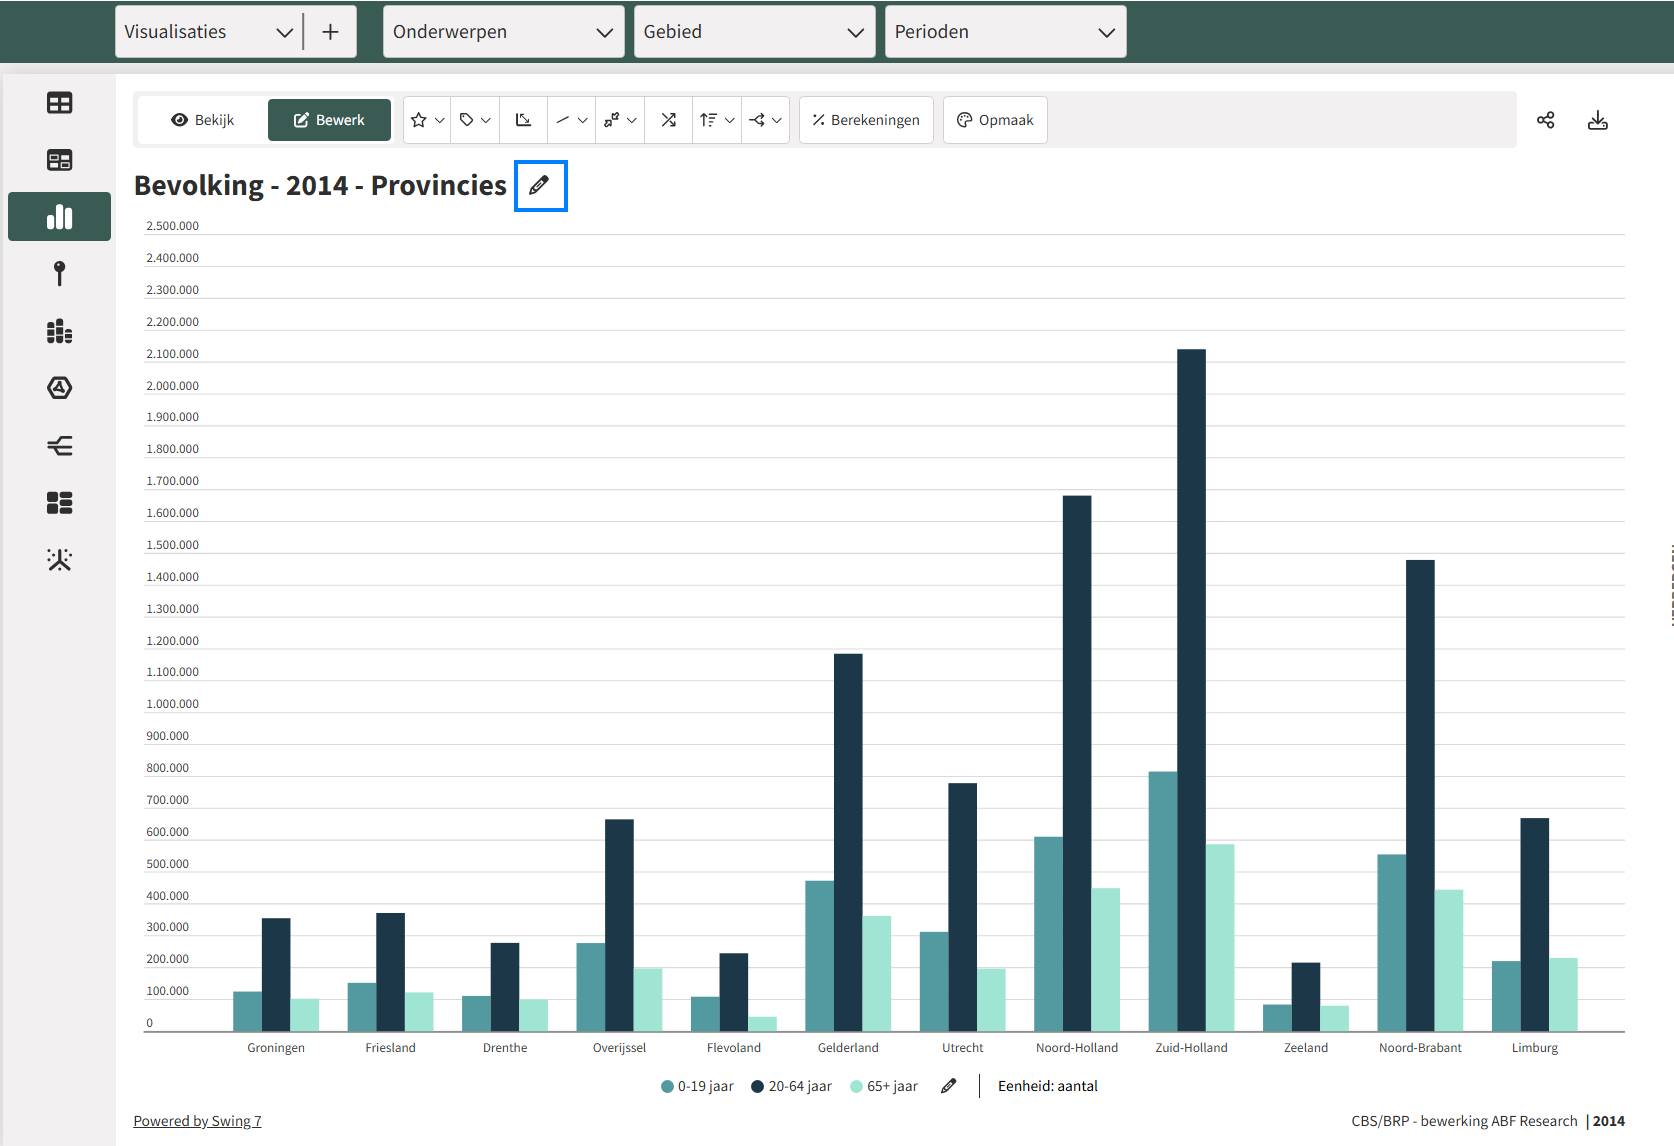Click the shuffle icon in toolbar
Image resolution: width=1674 pixels, height=1146 pixels.
coord(668,120)
